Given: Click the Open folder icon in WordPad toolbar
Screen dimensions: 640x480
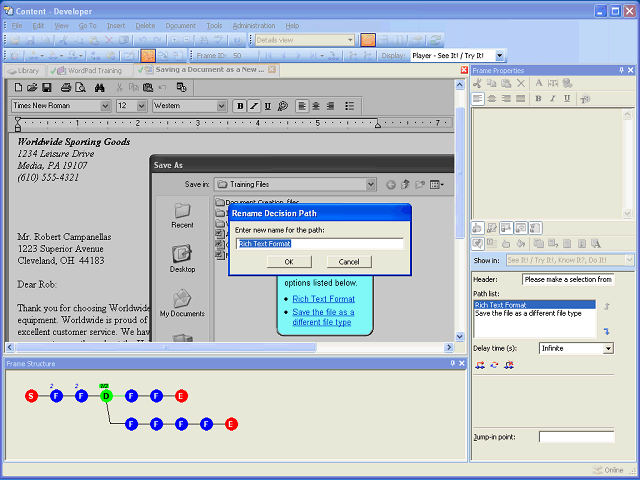Looking at the screenshot, I should click(32, 87).
